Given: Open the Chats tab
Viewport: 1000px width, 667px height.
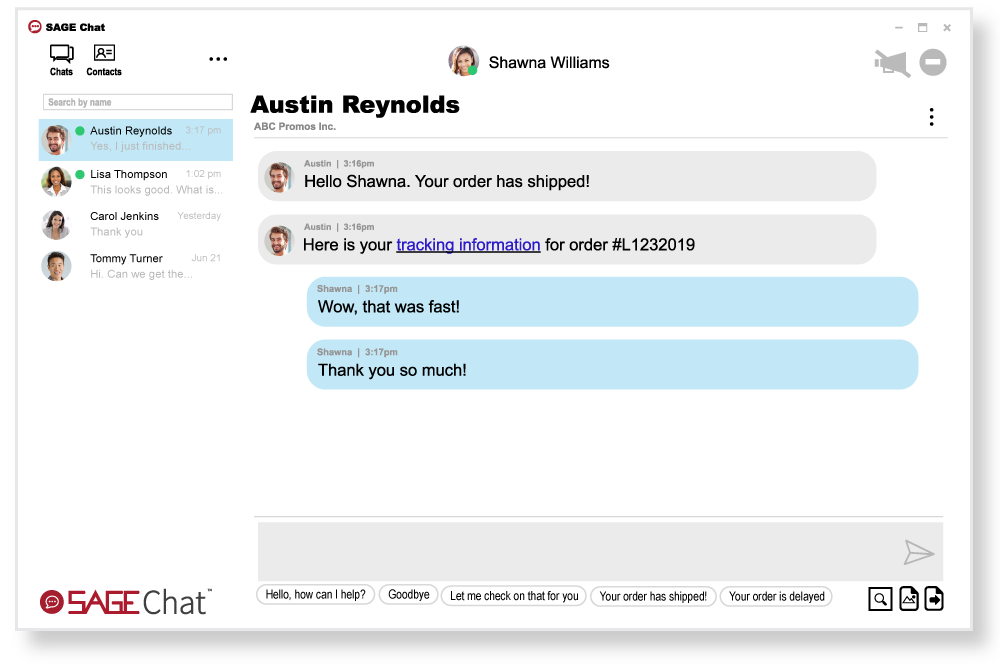Looking at the screenshot, I should point(61,61).
